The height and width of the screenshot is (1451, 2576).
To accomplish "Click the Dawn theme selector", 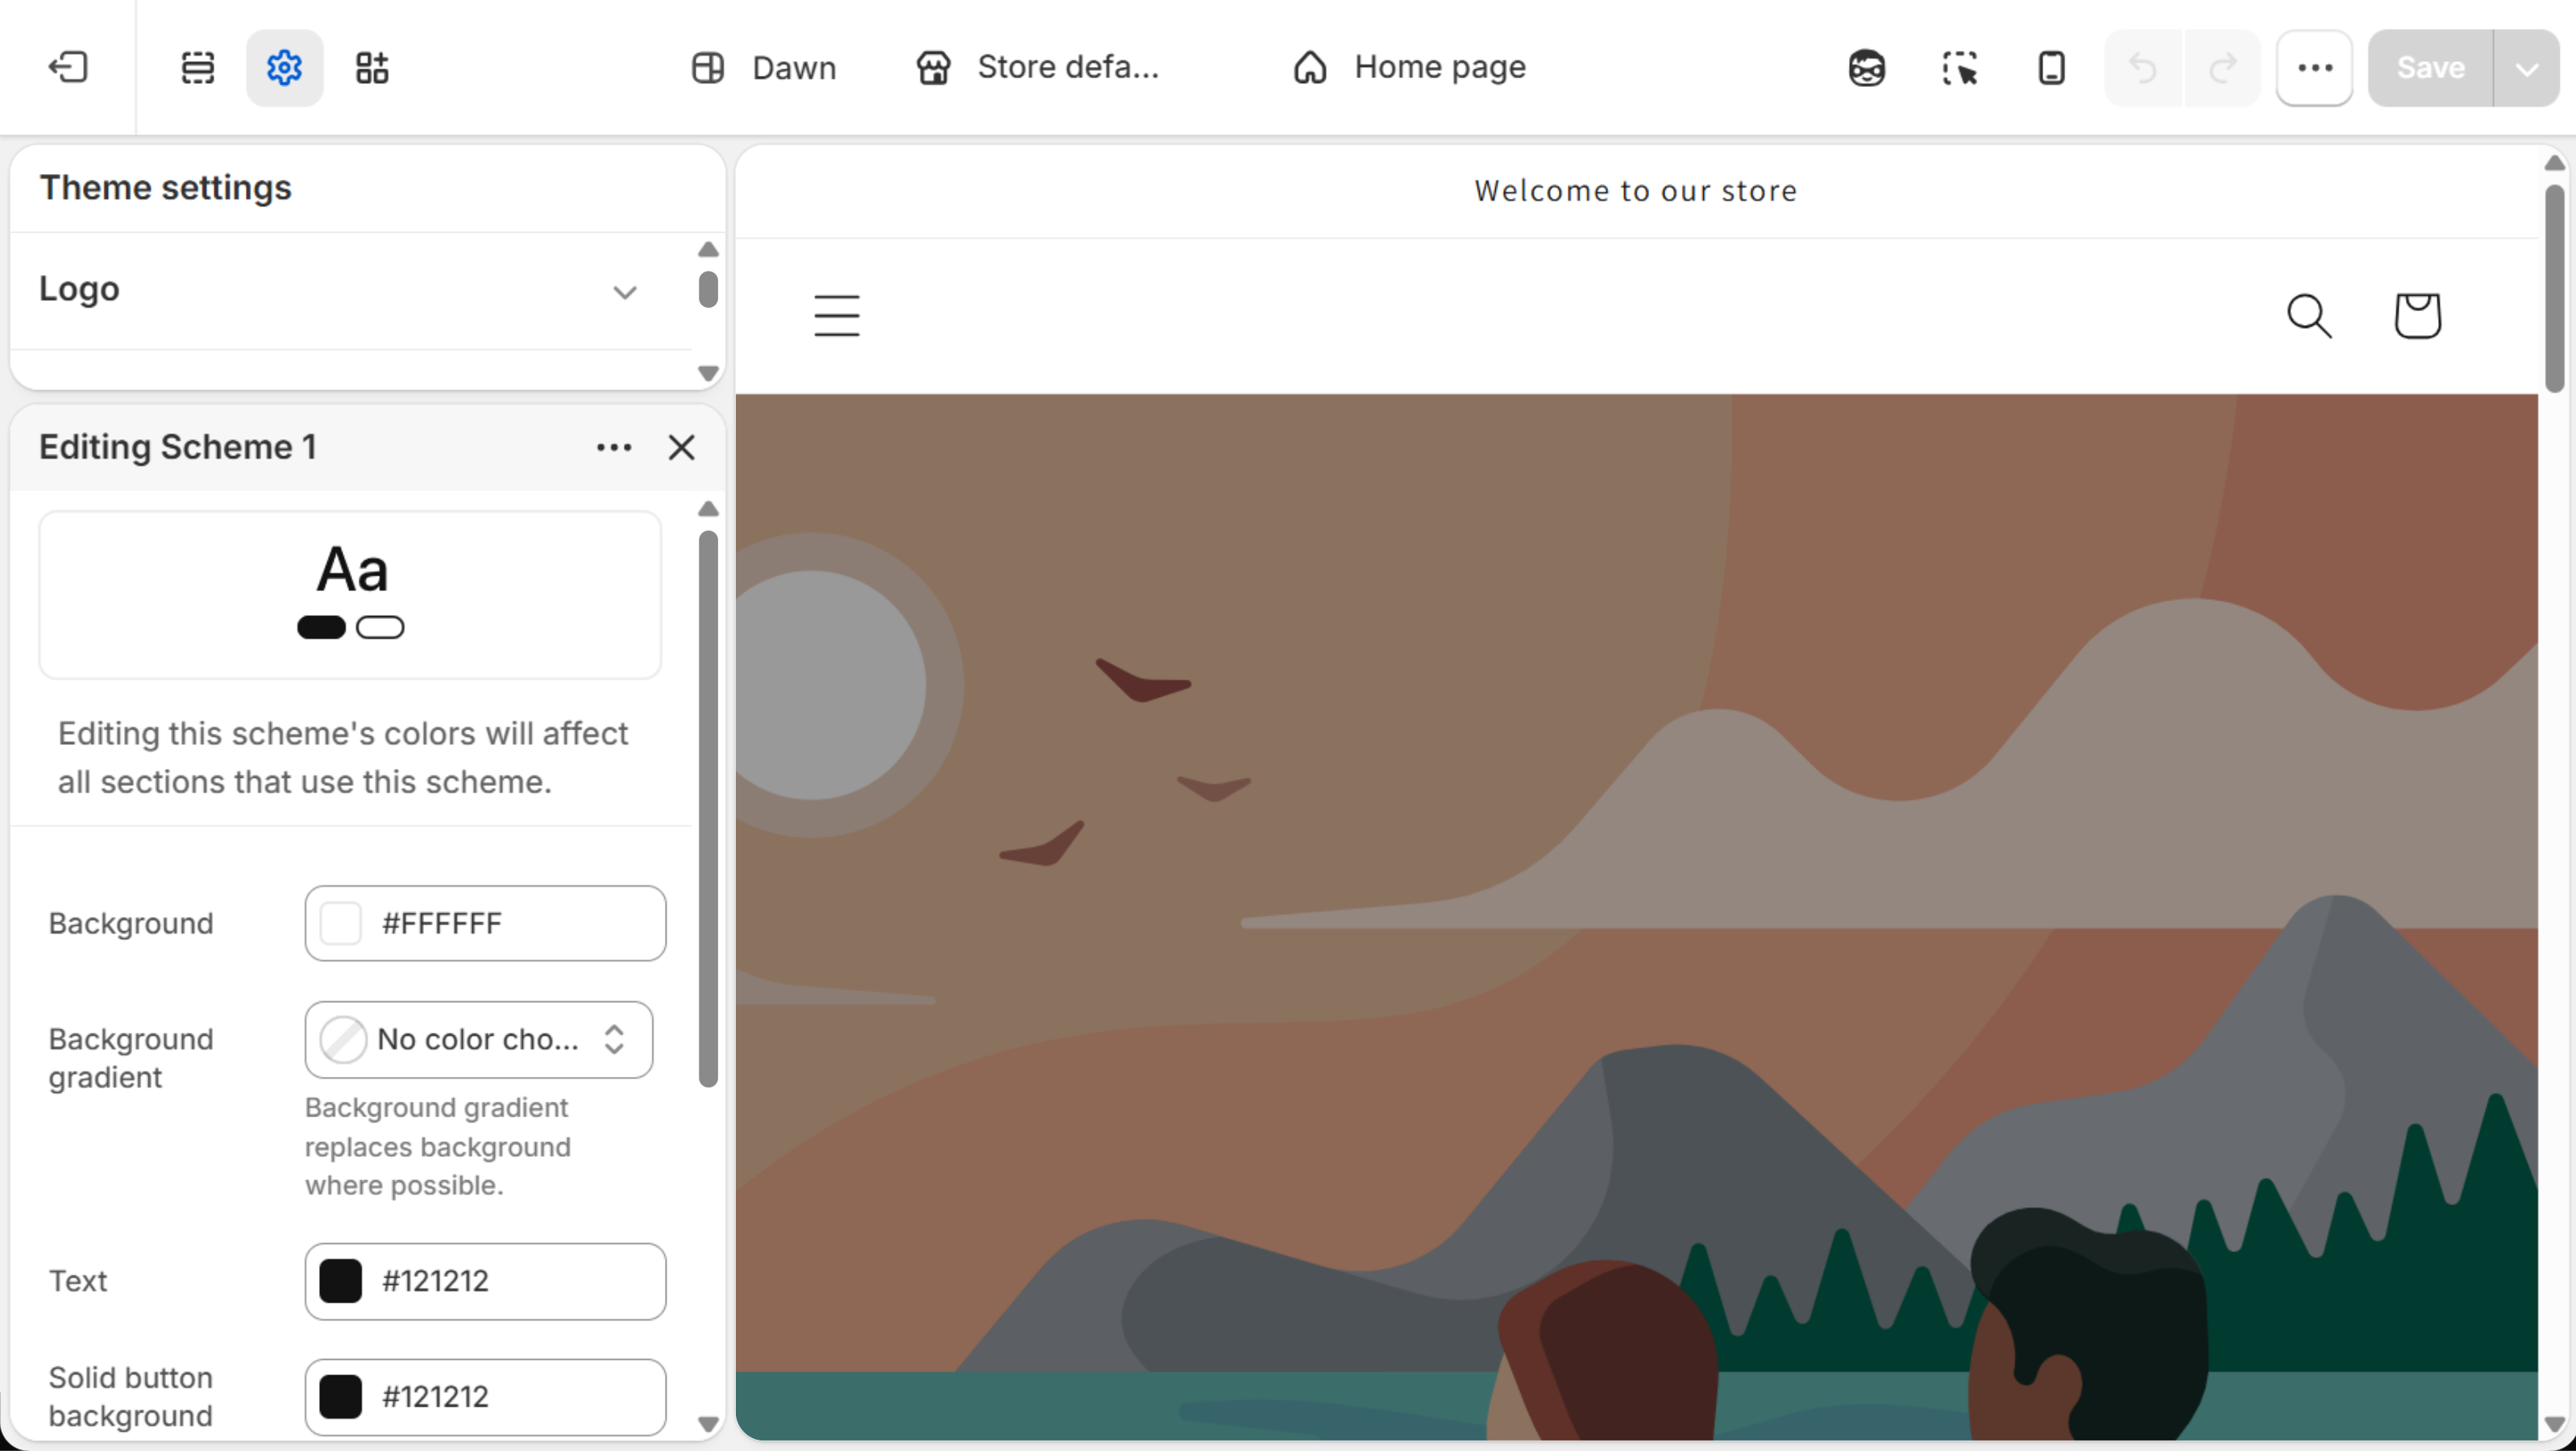I will coord(764,68).
